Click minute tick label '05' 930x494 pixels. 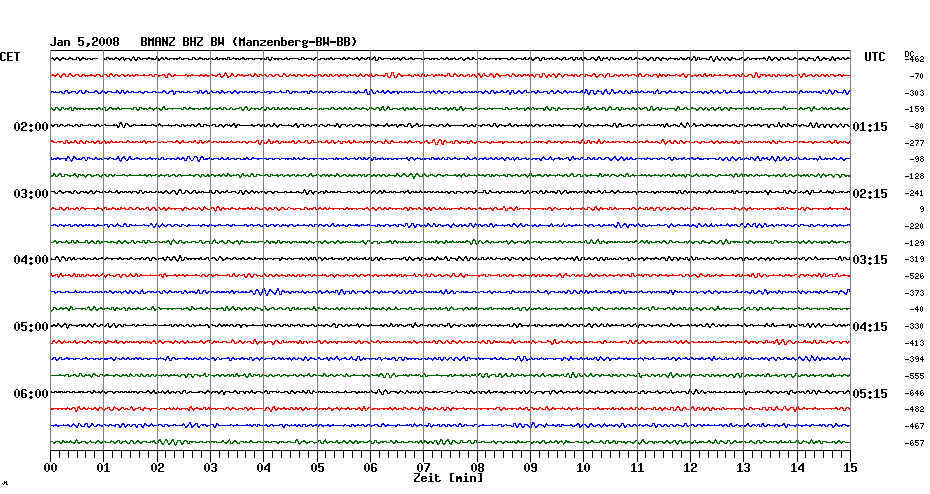(x=317, y=468)
